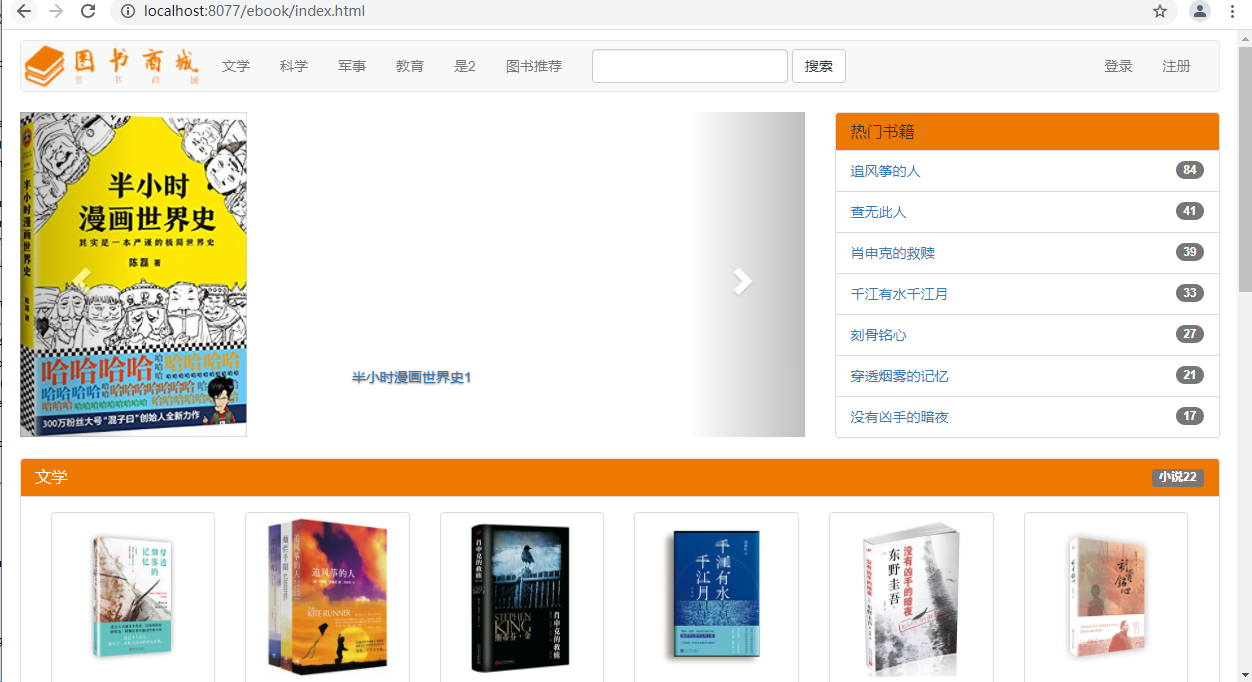Go back using the browser back arrow
Viewport: 1252px width, 682px height.
tap(24, 12)
